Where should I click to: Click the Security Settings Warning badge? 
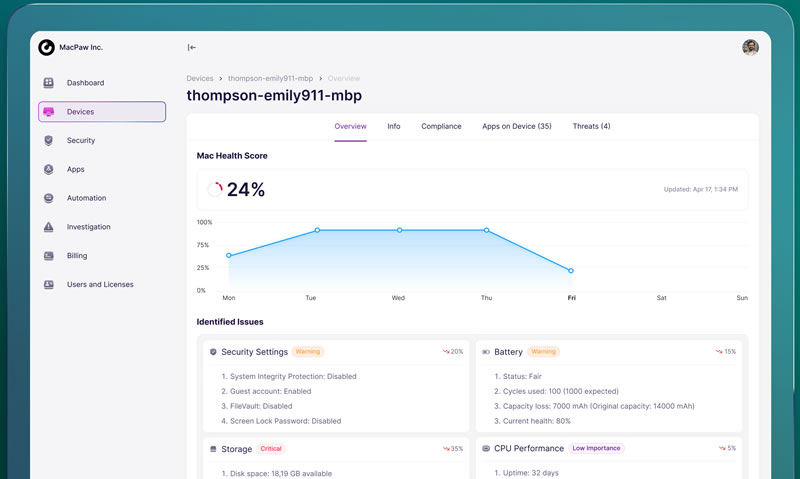[308, 351]
